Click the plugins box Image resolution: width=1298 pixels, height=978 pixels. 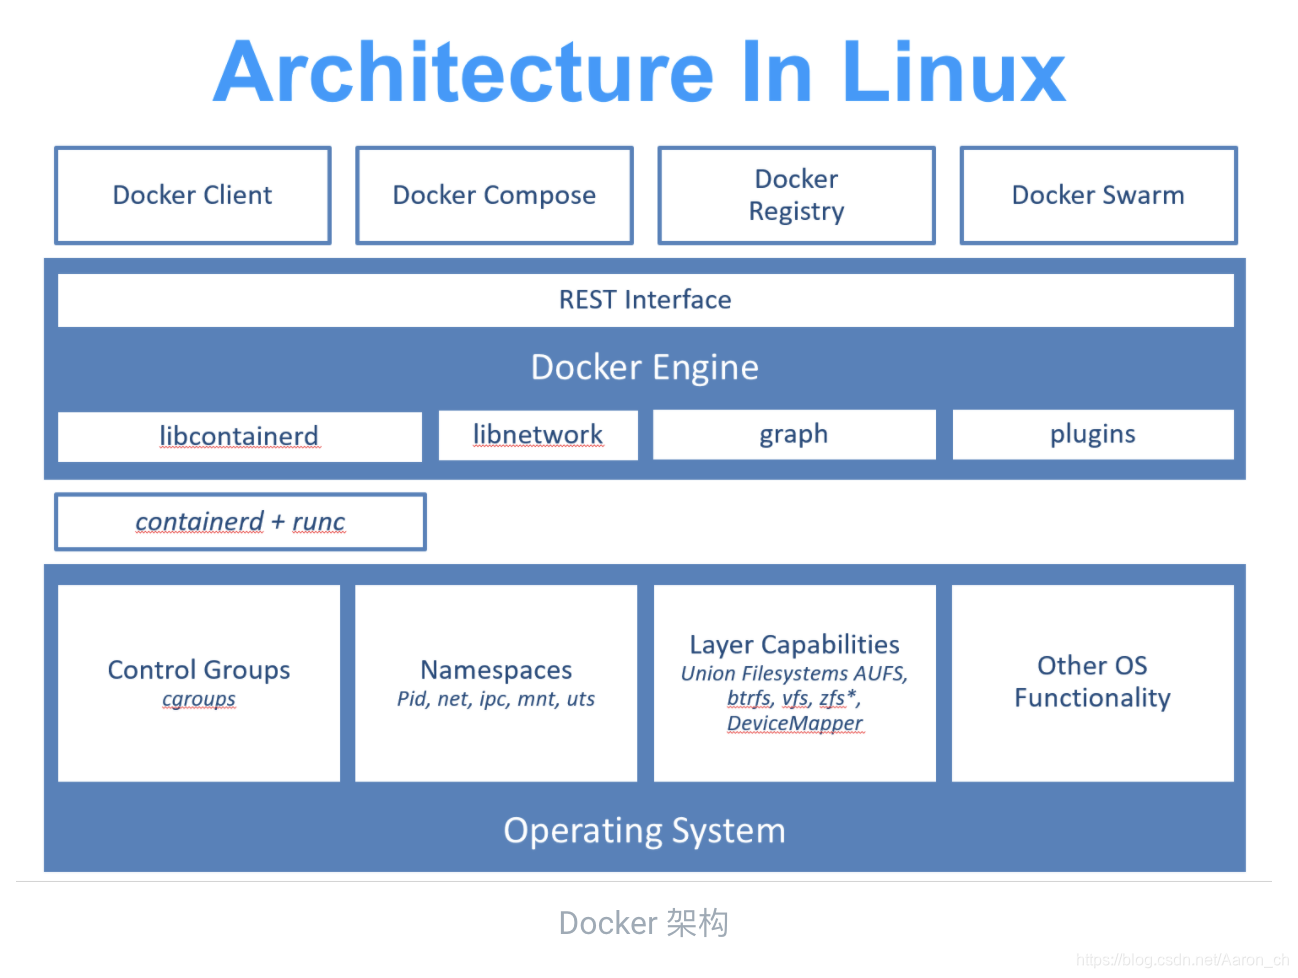coord(1093,434)
